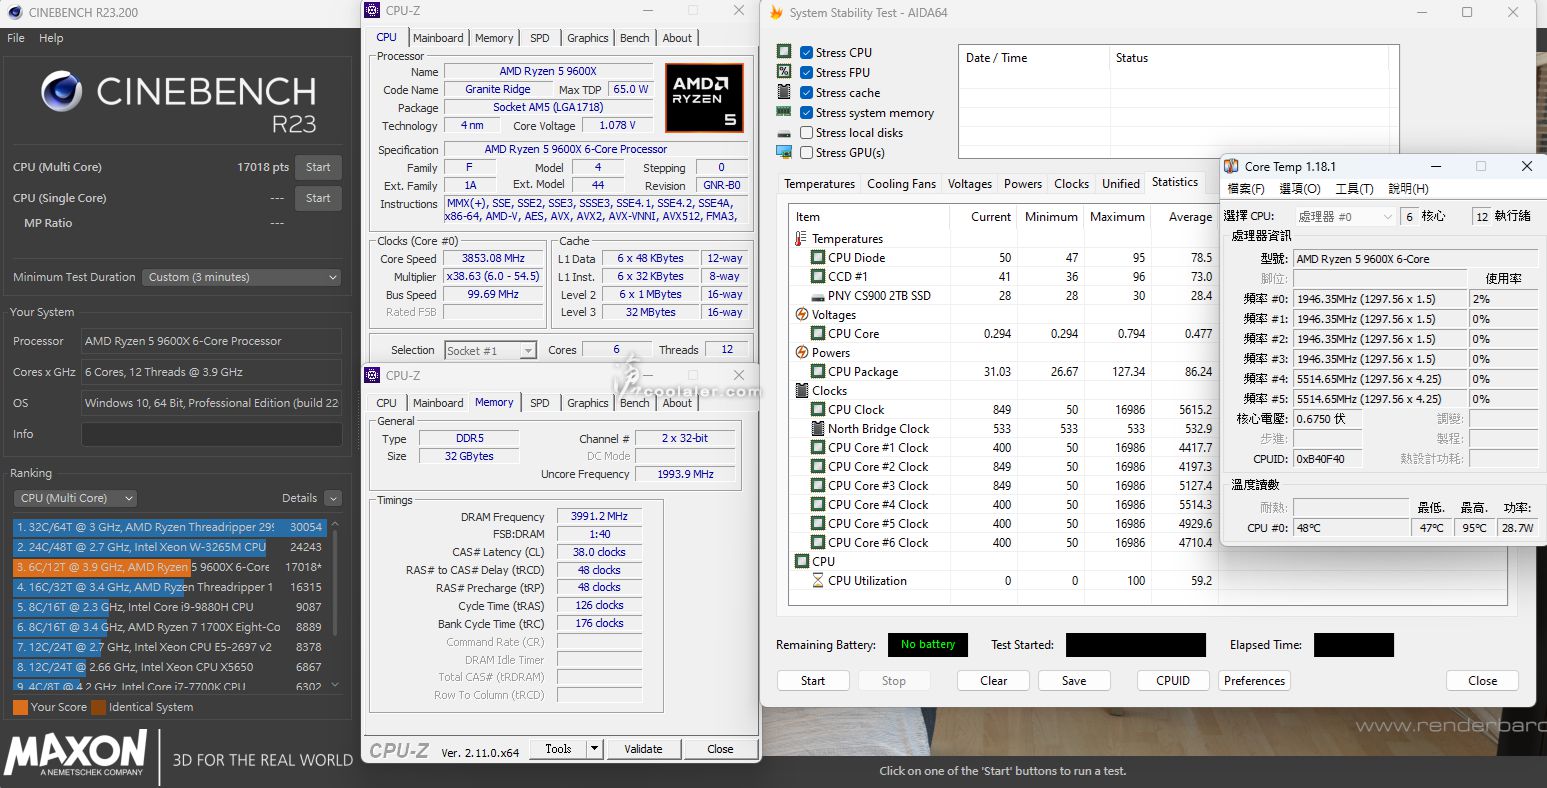The image size is (1547, 788).
Task: Click the Cinebench title bar logo icon
Action: point(13,13)
